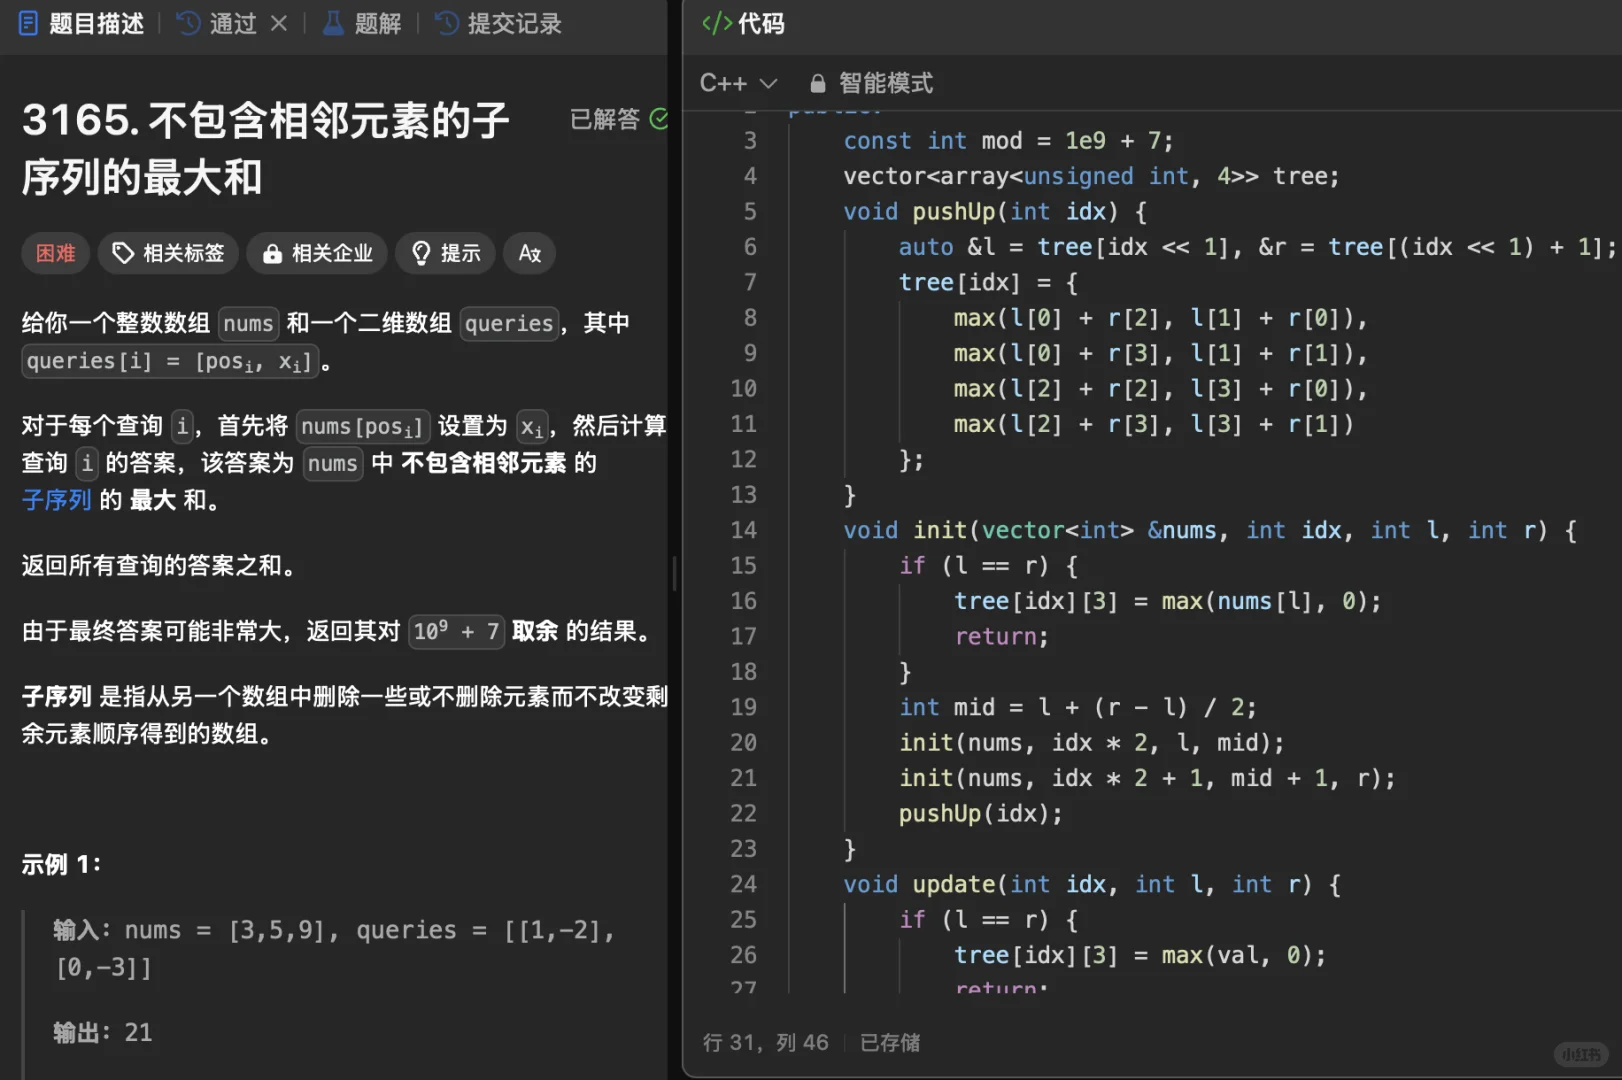Click the 已解答 solved label
Viewport: 1622px width, 1080px height.
point(604,119)
